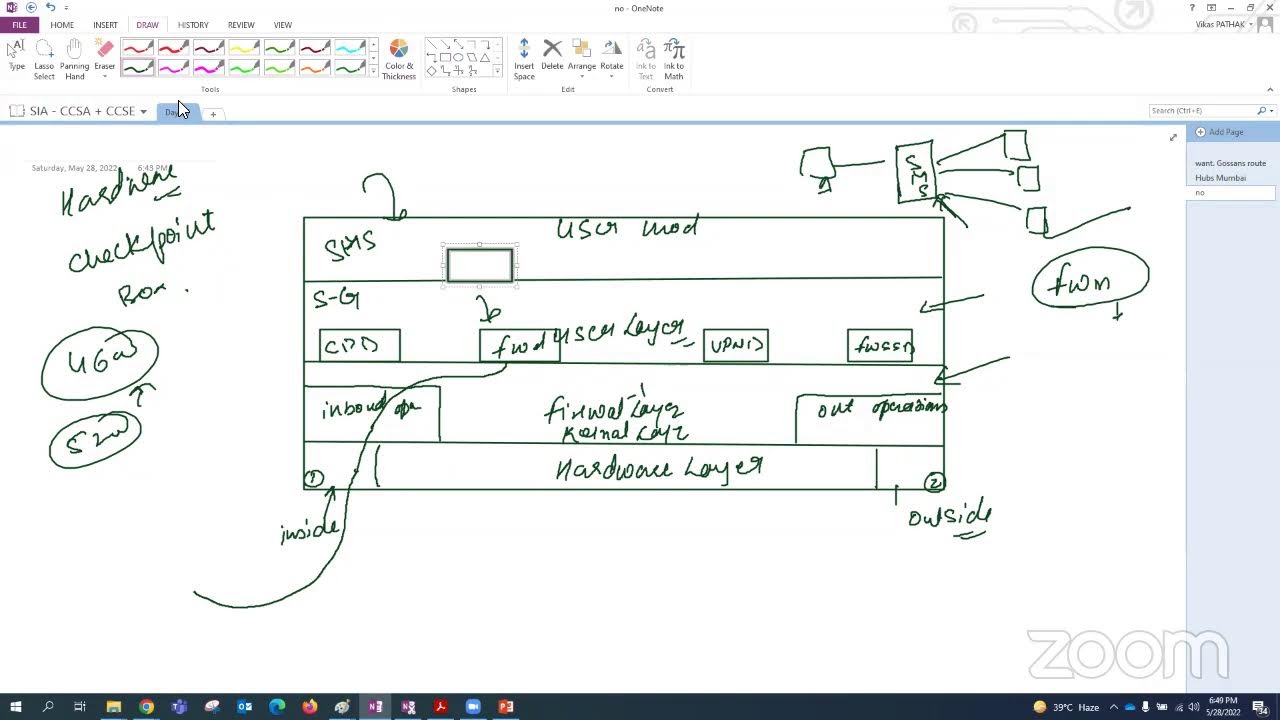Viewport: 1280px width, 720px height.
Task: Convert with Ink to Text
Action: (x=646, y=58)
